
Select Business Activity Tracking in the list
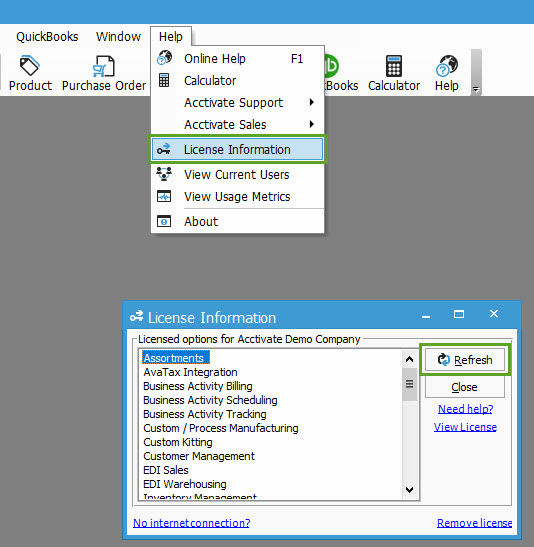coord(205,414)
